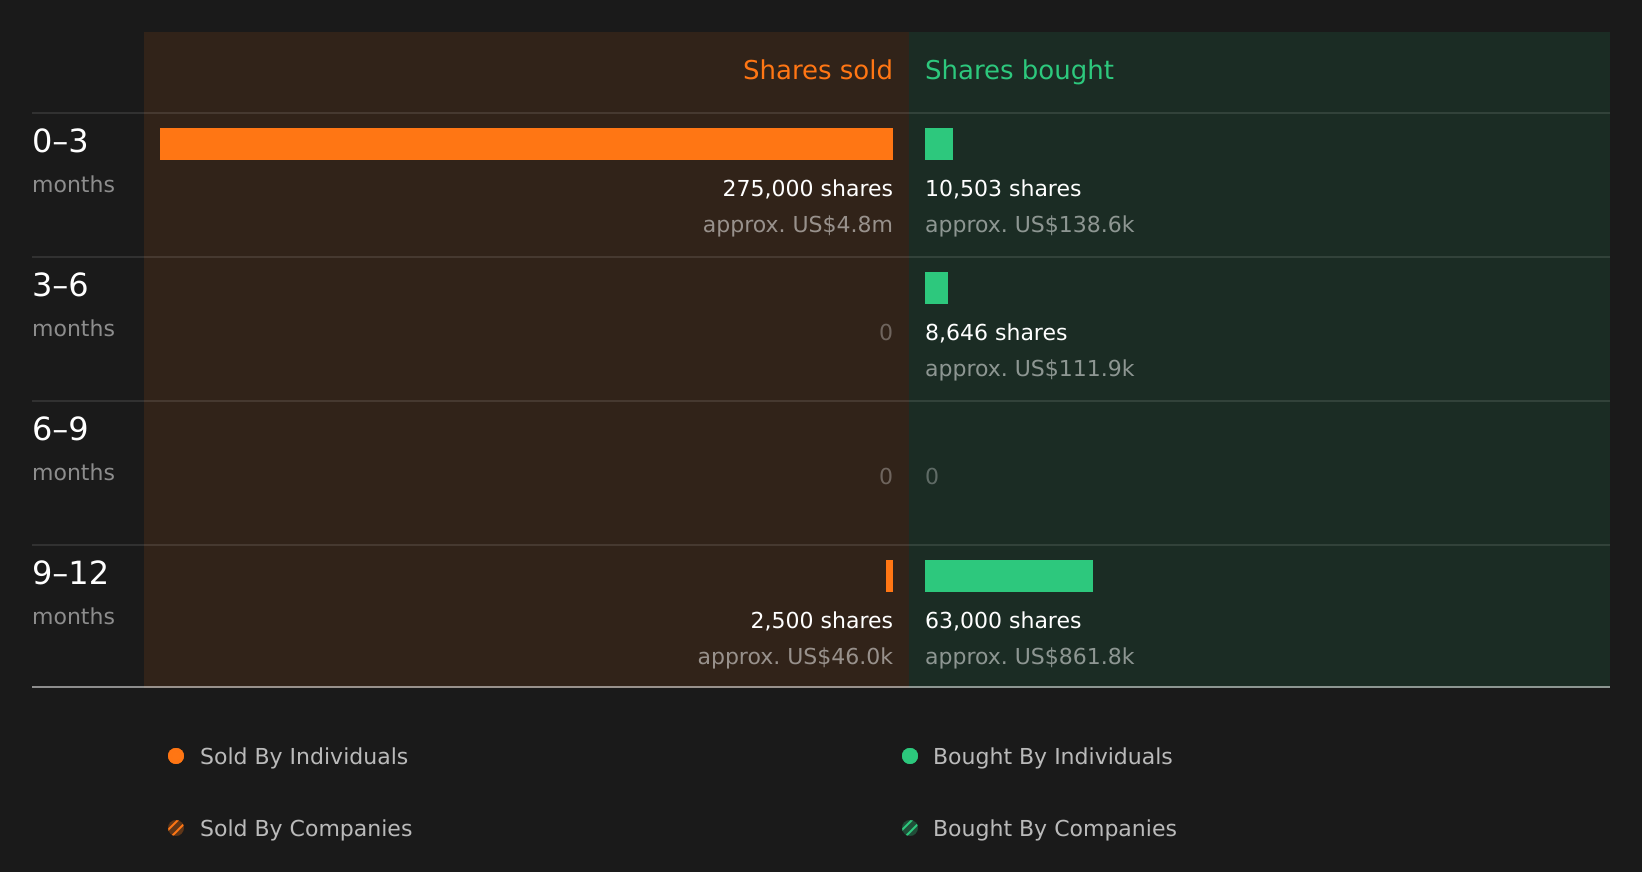Click the 2,500 shares value

(x=822, y=621)
